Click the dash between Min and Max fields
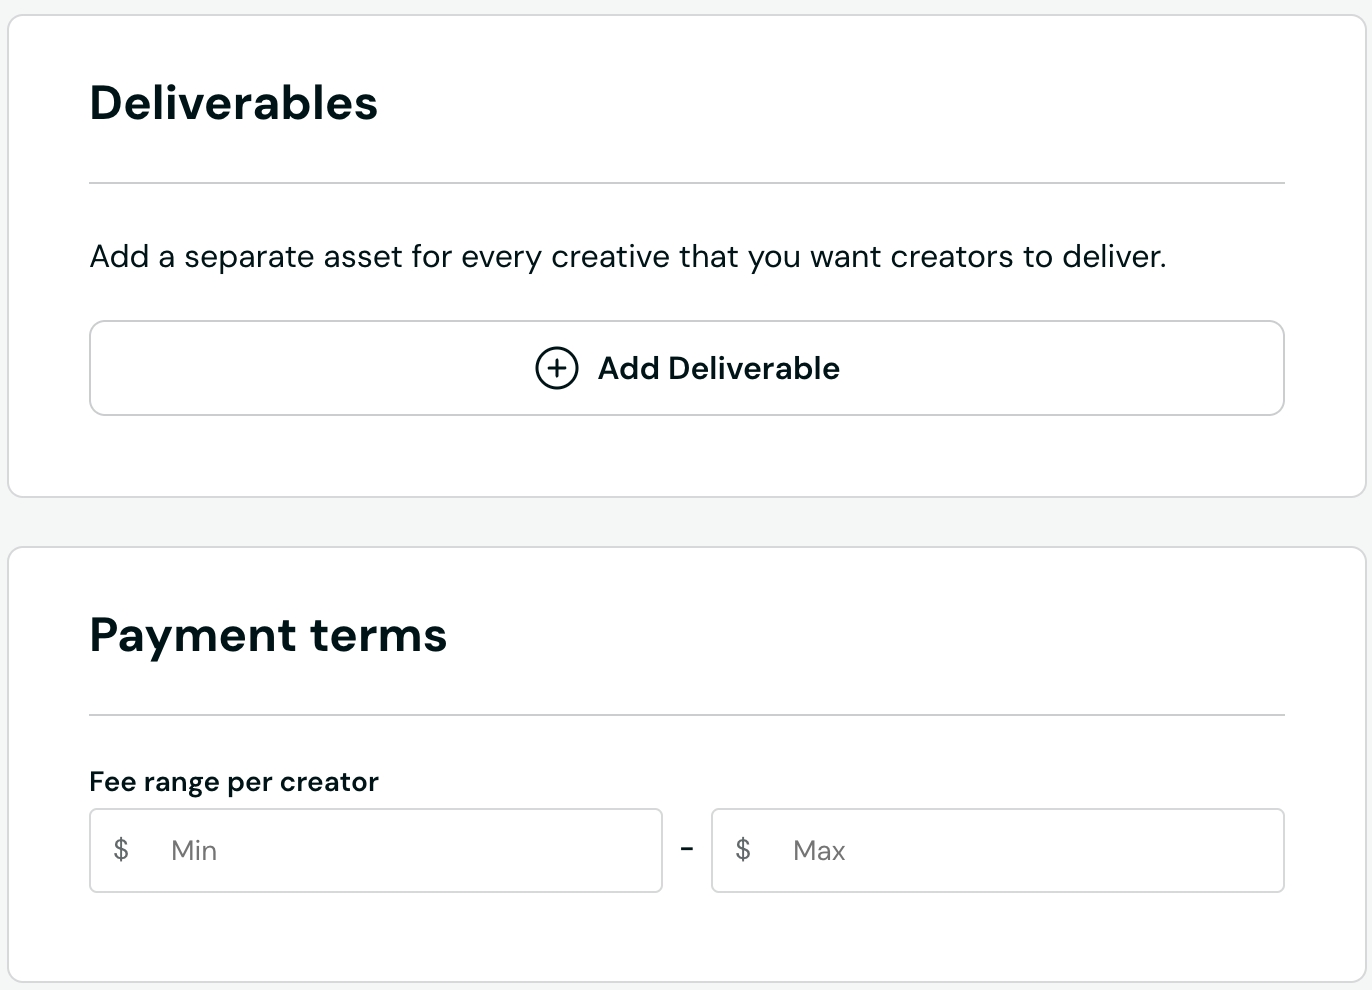 (x=686, y=848)
